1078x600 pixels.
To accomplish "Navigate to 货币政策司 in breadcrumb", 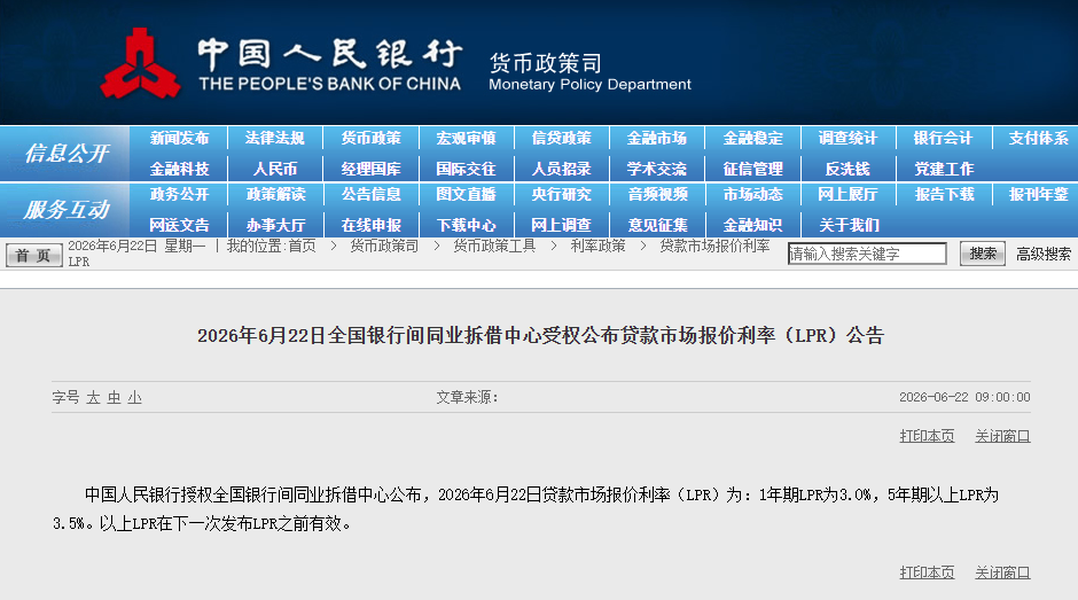I will 384,246.
